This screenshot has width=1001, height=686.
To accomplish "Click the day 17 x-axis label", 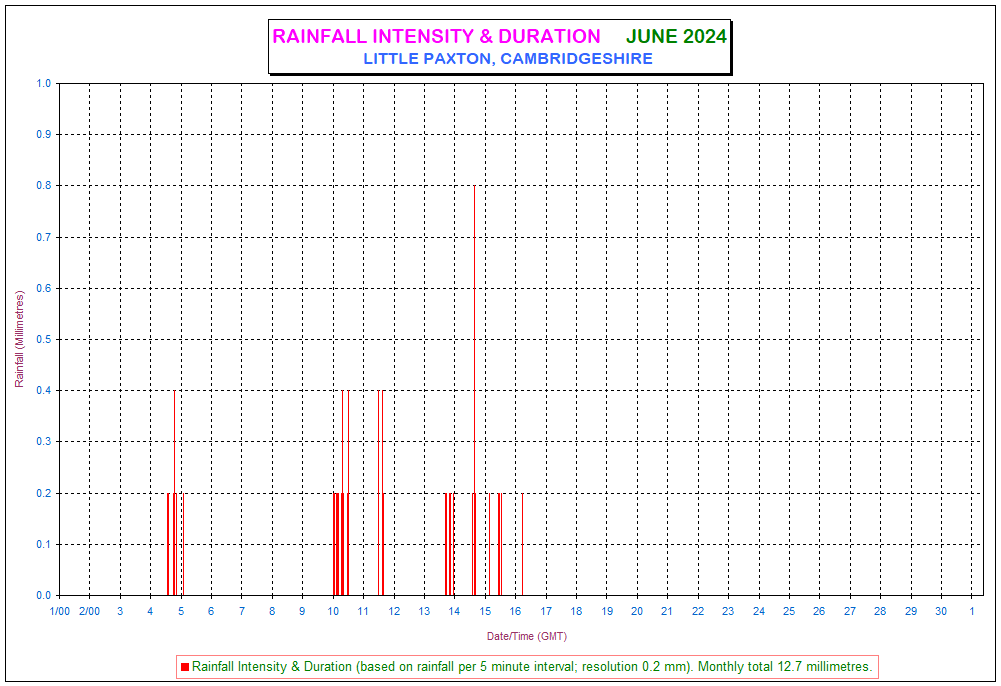I will pos(546,611).
